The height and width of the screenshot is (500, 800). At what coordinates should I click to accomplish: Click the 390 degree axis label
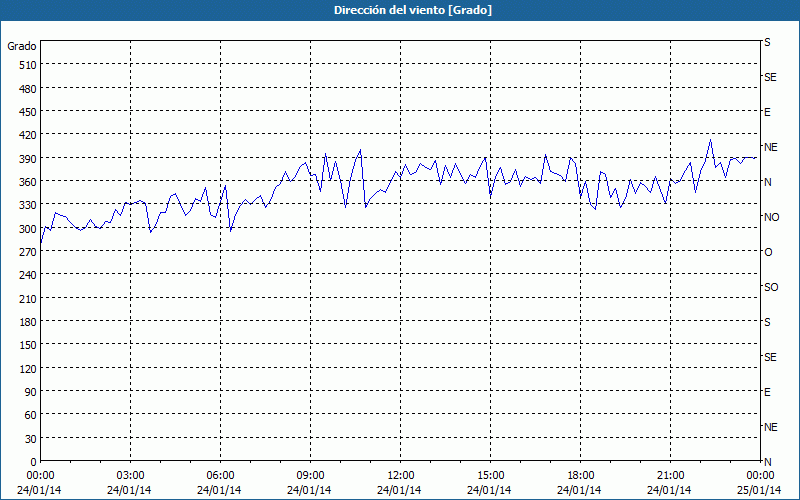point(28,159)
